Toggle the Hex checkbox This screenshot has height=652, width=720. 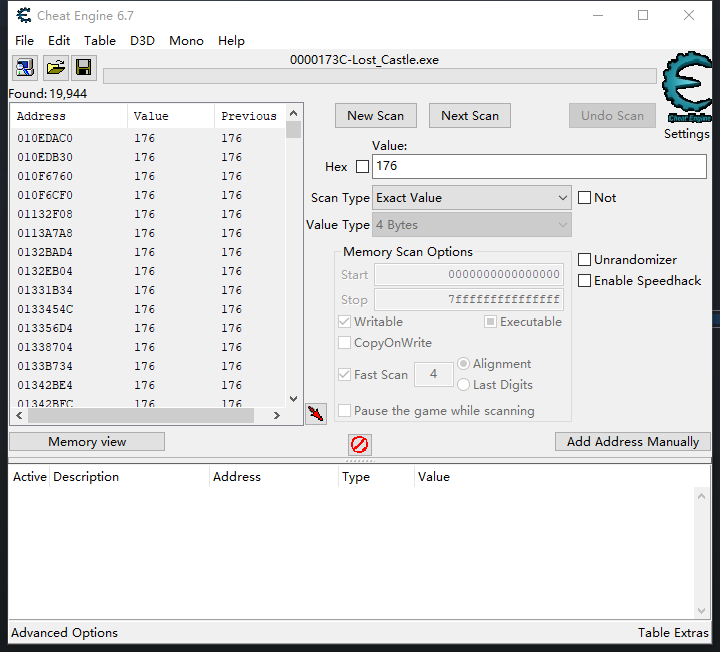pos(362,167)
